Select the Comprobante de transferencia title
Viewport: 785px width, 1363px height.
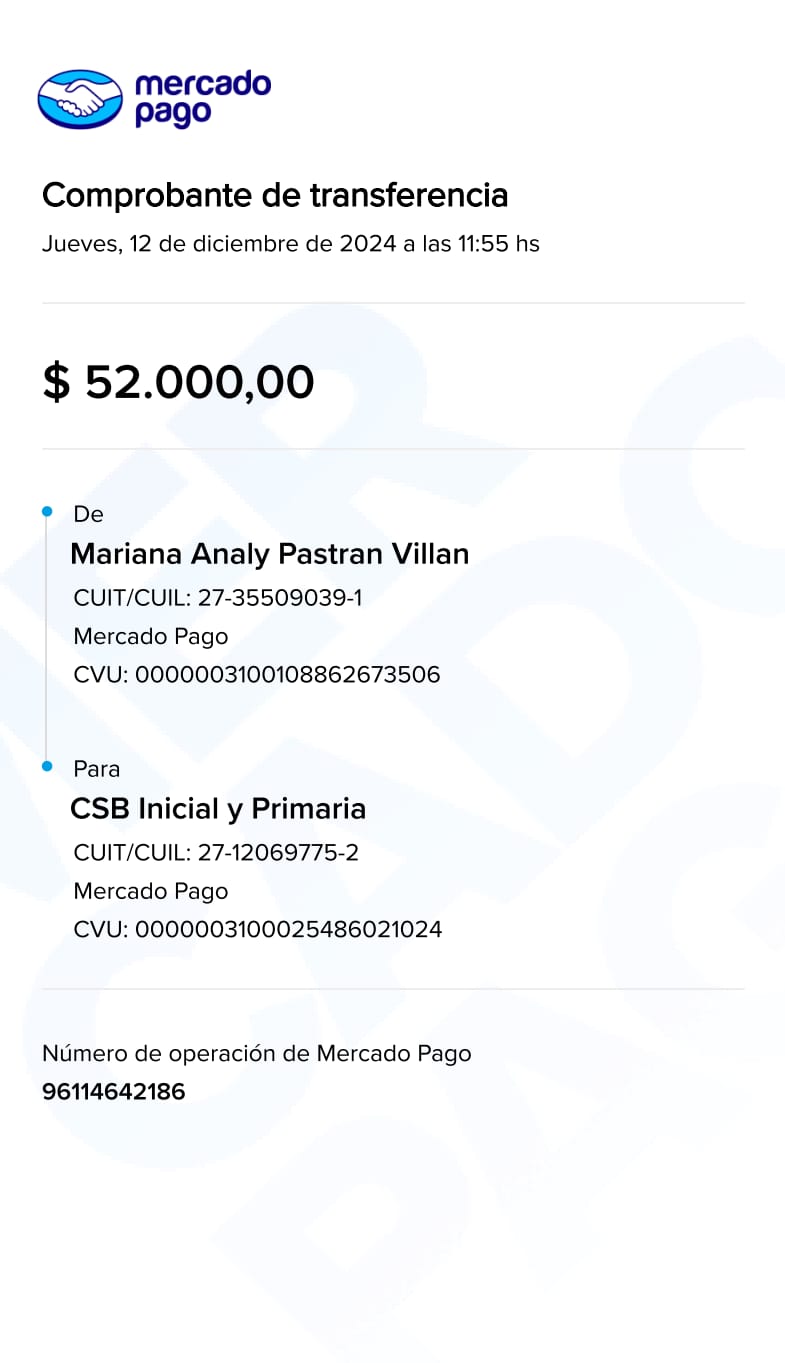point(275,195)
